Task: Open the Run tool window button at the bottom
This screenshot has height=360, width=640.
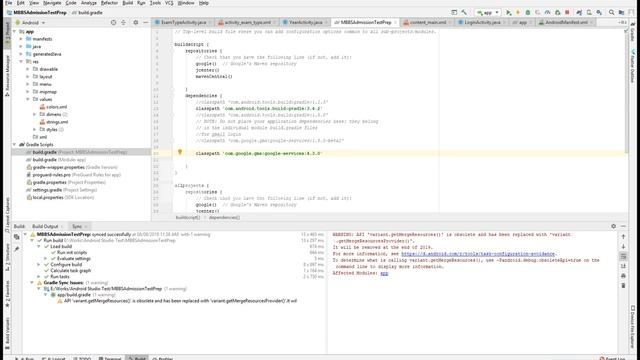Action: (x=25, y=358)
